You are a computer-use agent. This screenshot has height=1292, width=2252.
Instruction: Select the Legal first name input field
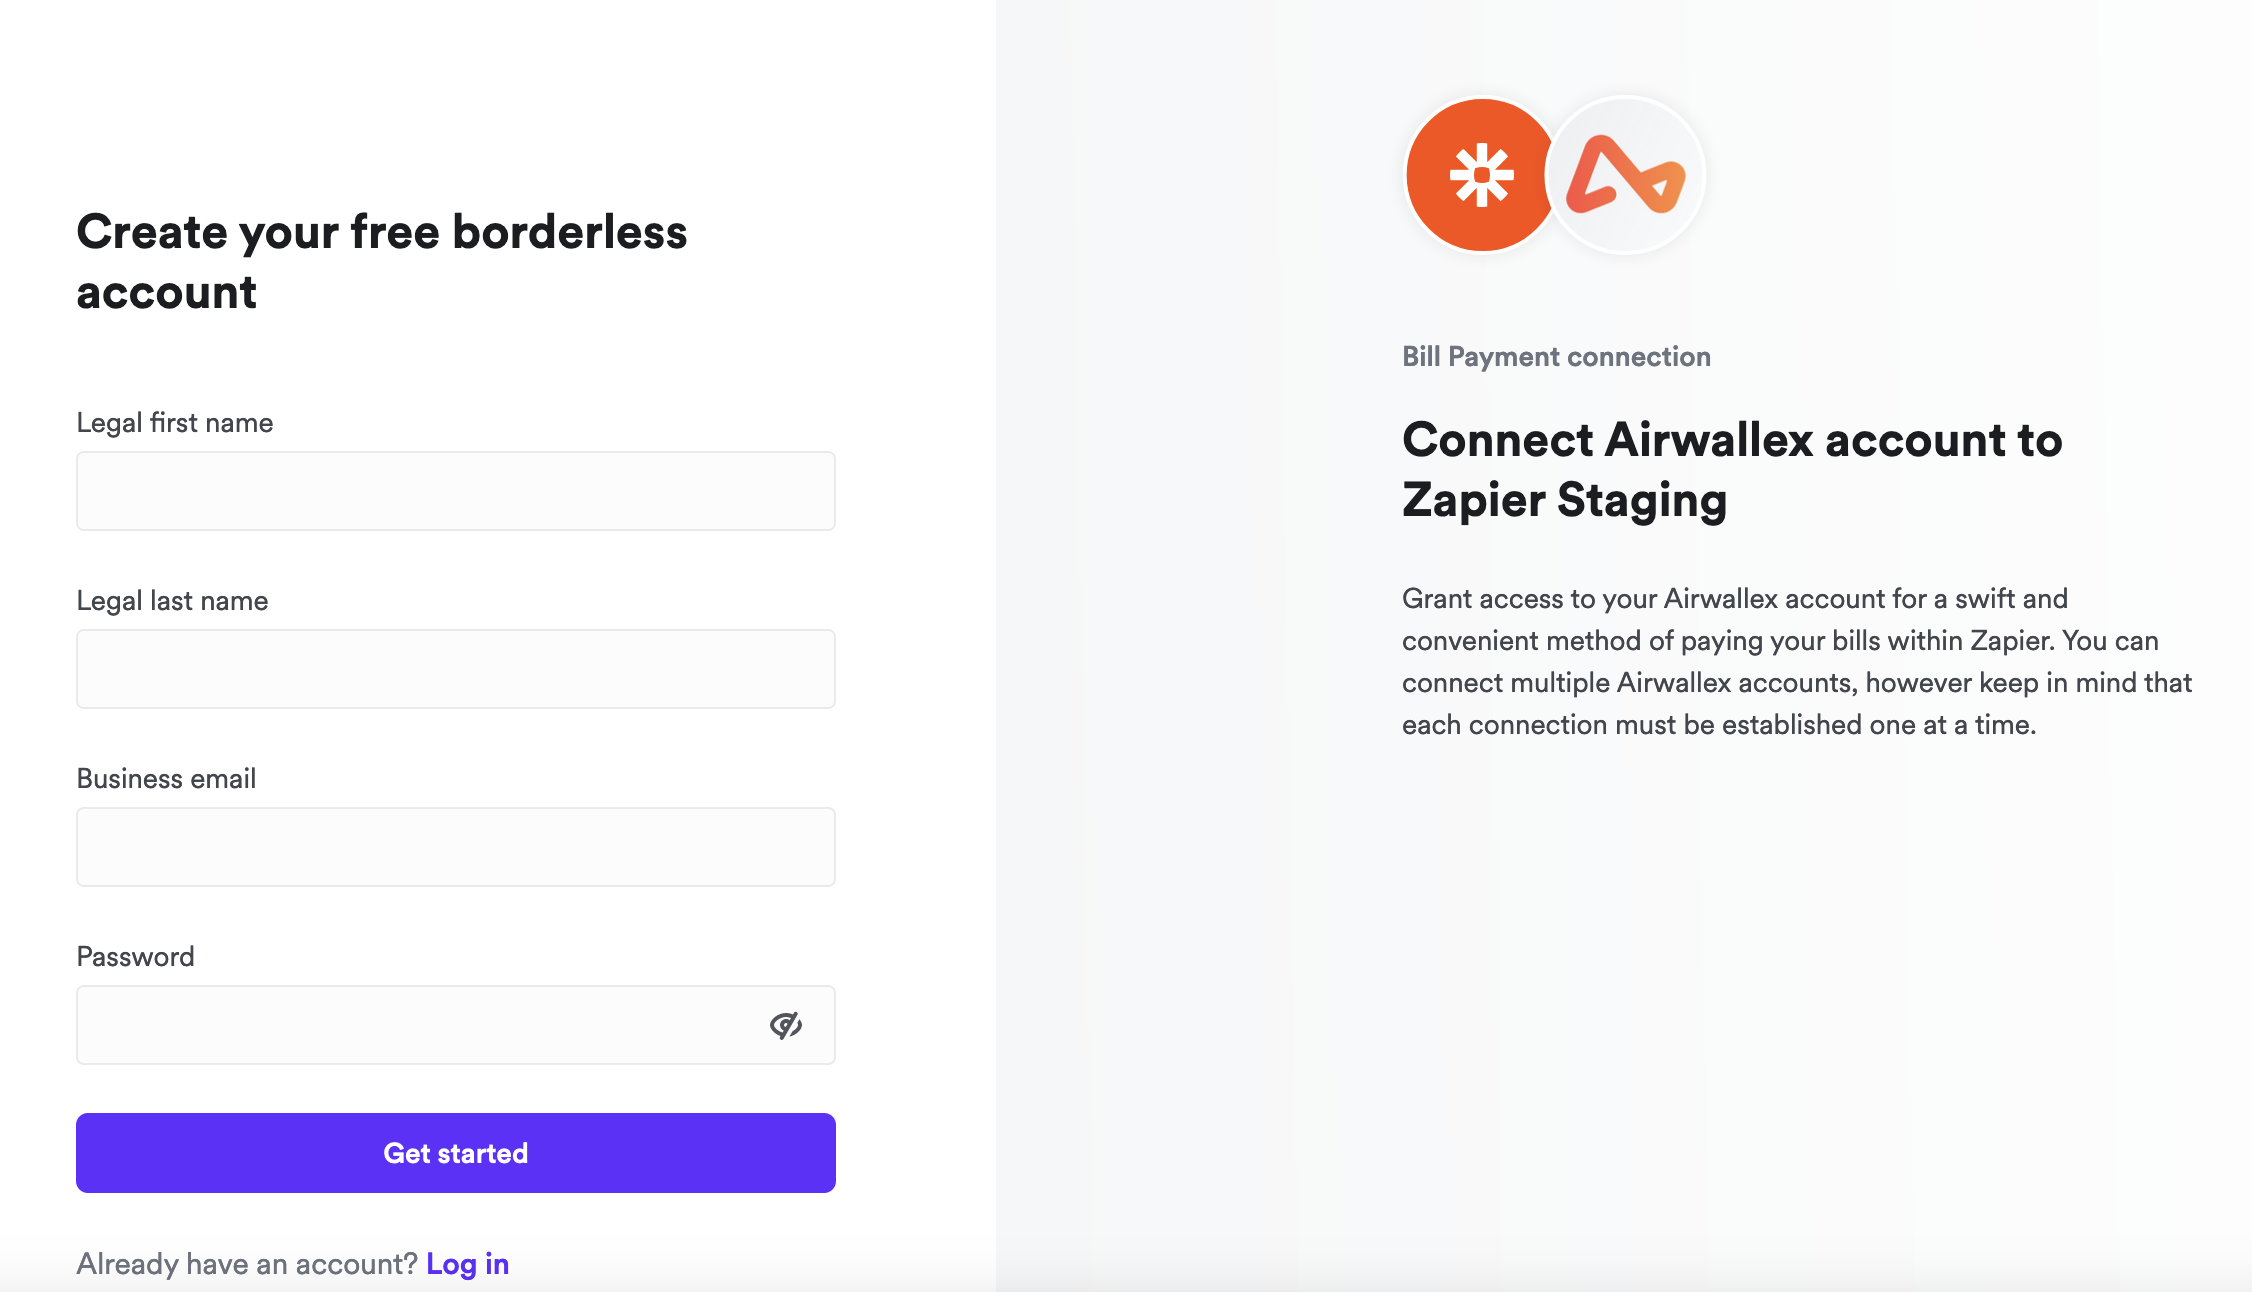click(x=455, y=491)
